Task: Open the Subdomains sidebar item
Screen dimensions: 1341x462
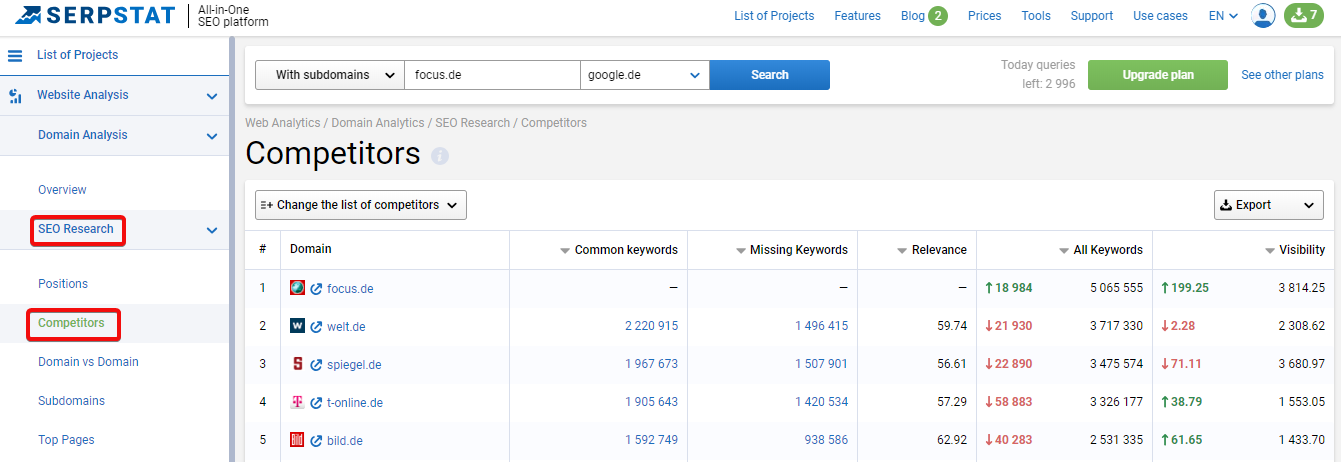Action: click(71, 401)
